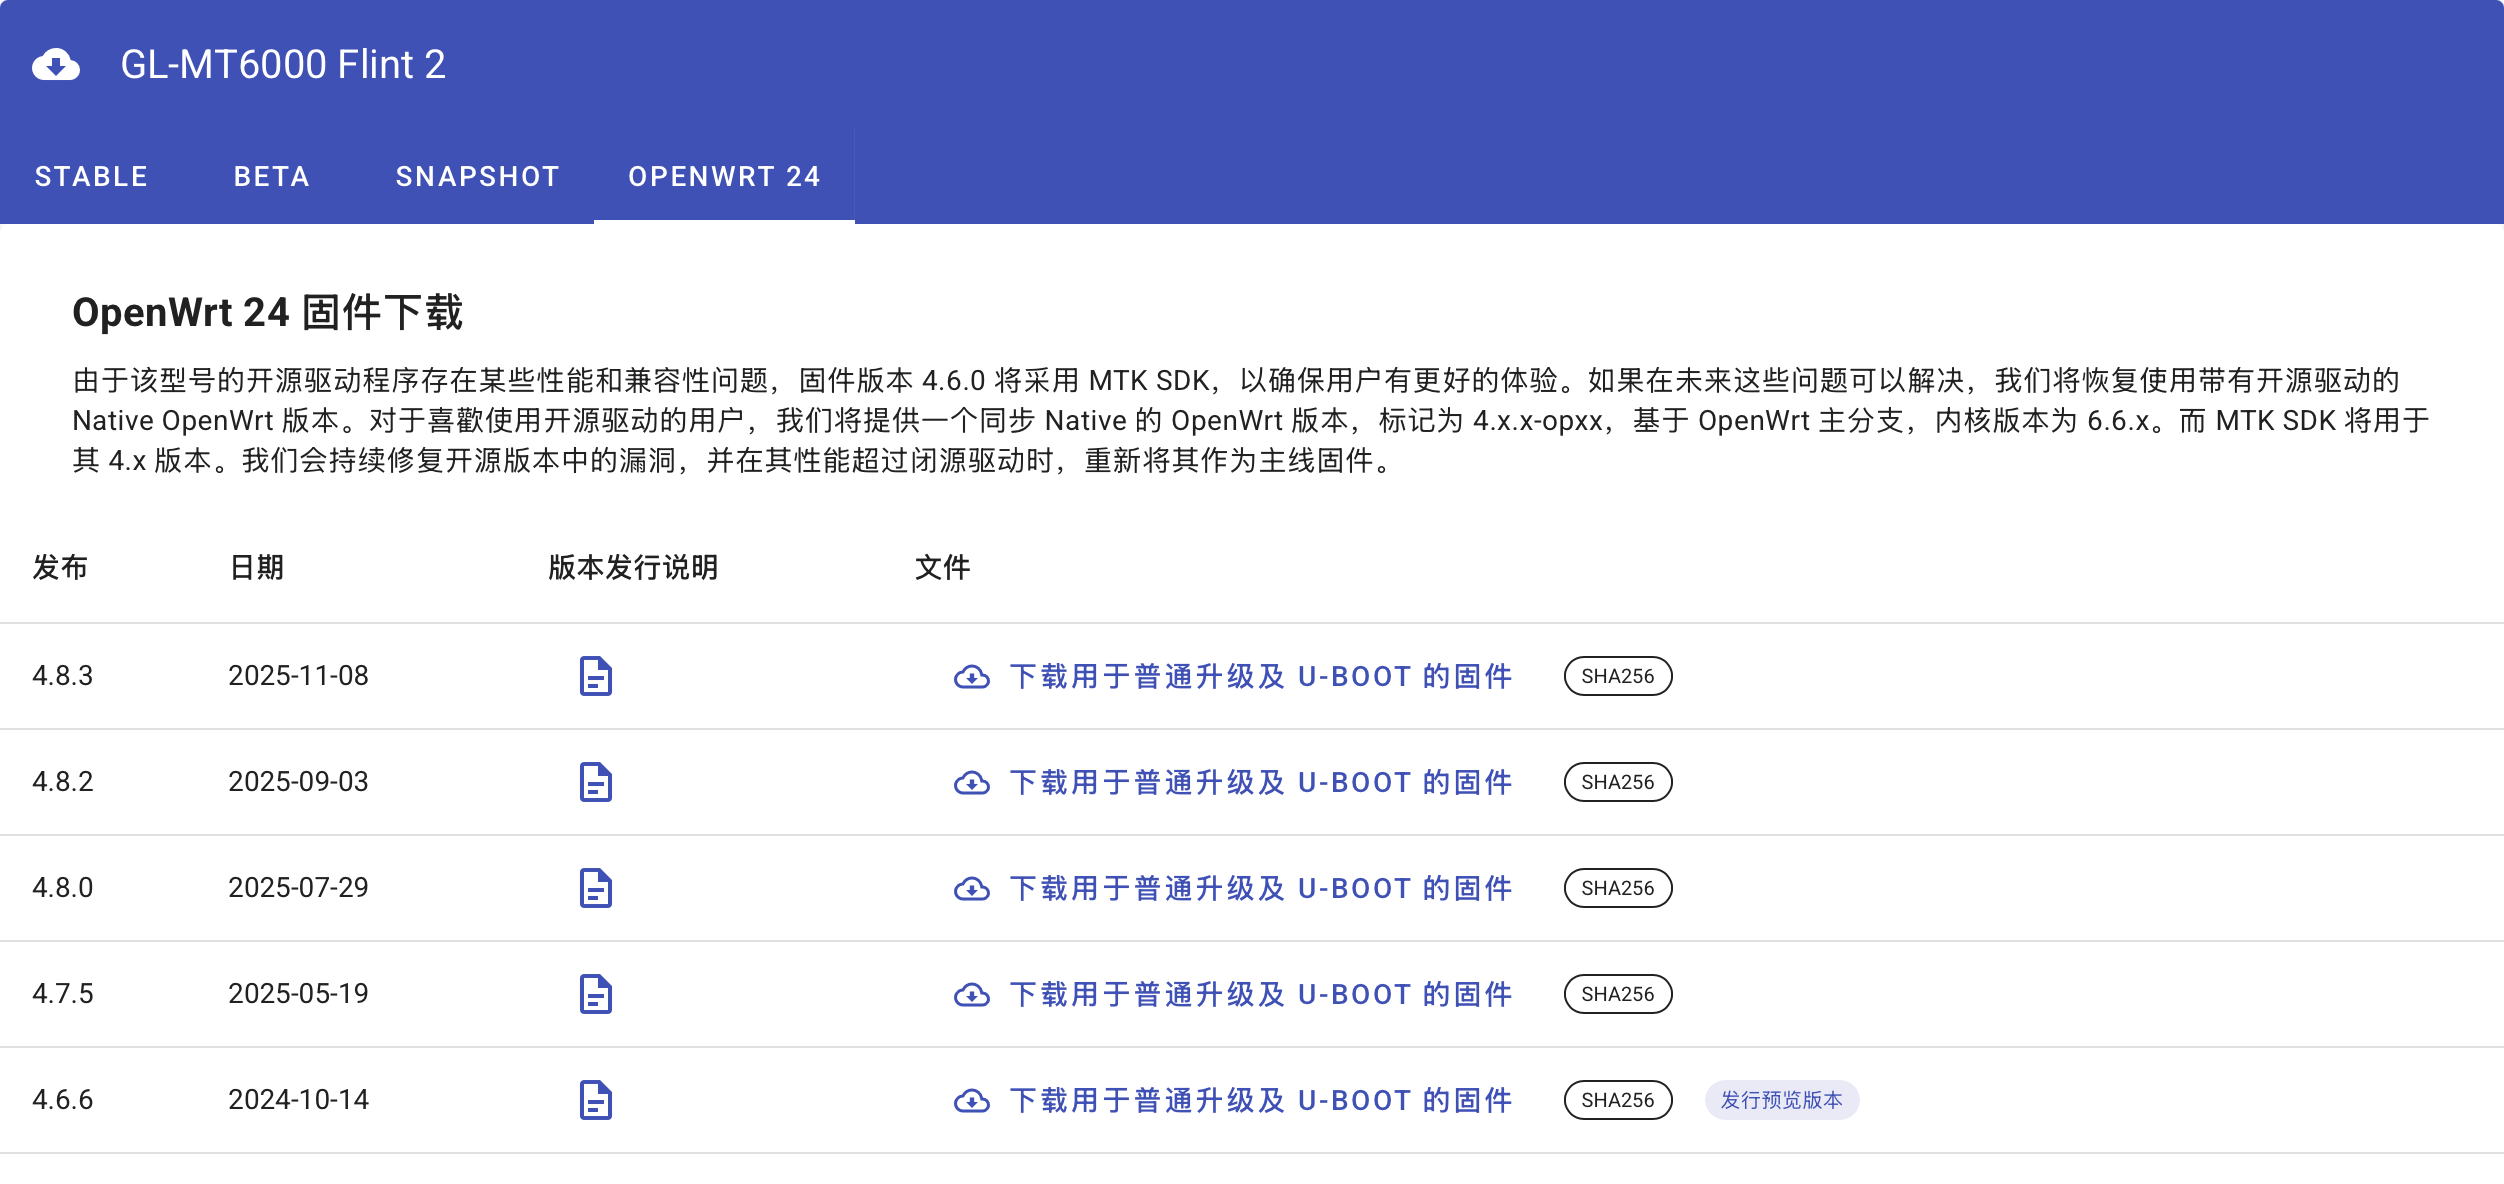Click the 发行预览版本 badge on row 4.6.6

coord(1782,1099)
